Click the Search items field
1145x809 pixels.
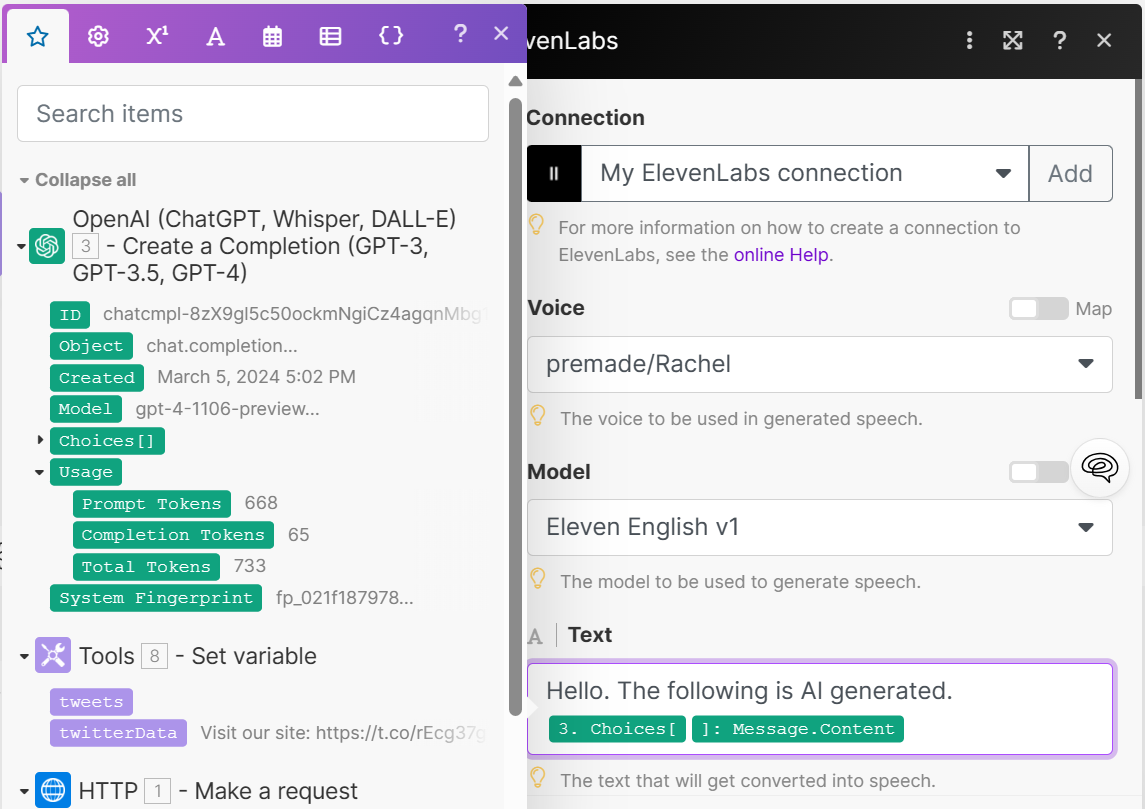coord(253,114)
